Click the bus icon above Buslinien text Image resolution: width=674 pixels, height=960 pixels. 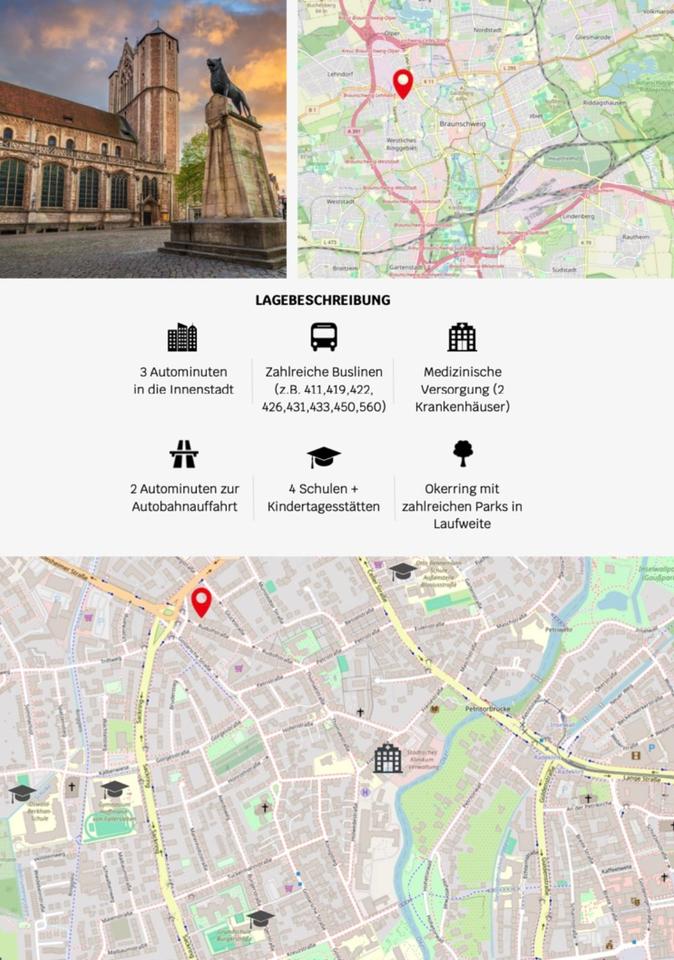click(324, 337)
